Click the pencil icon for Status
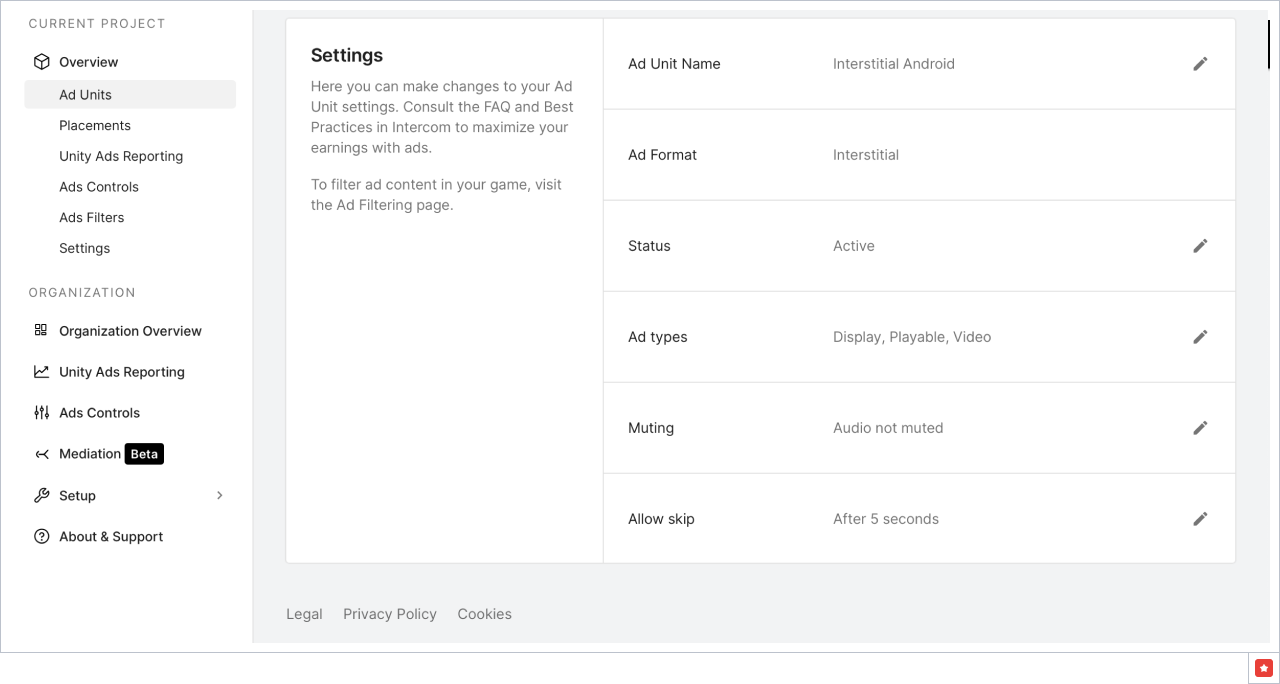Image resolution: width=1280 pixels, height=684 pixels. coord(1200,246)
